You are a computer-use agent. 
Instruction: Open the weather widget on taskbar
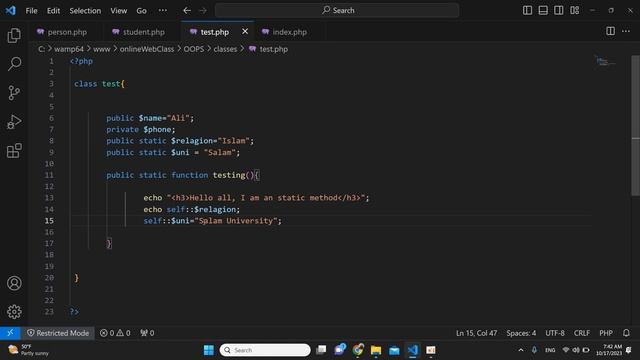click(28, 350)
